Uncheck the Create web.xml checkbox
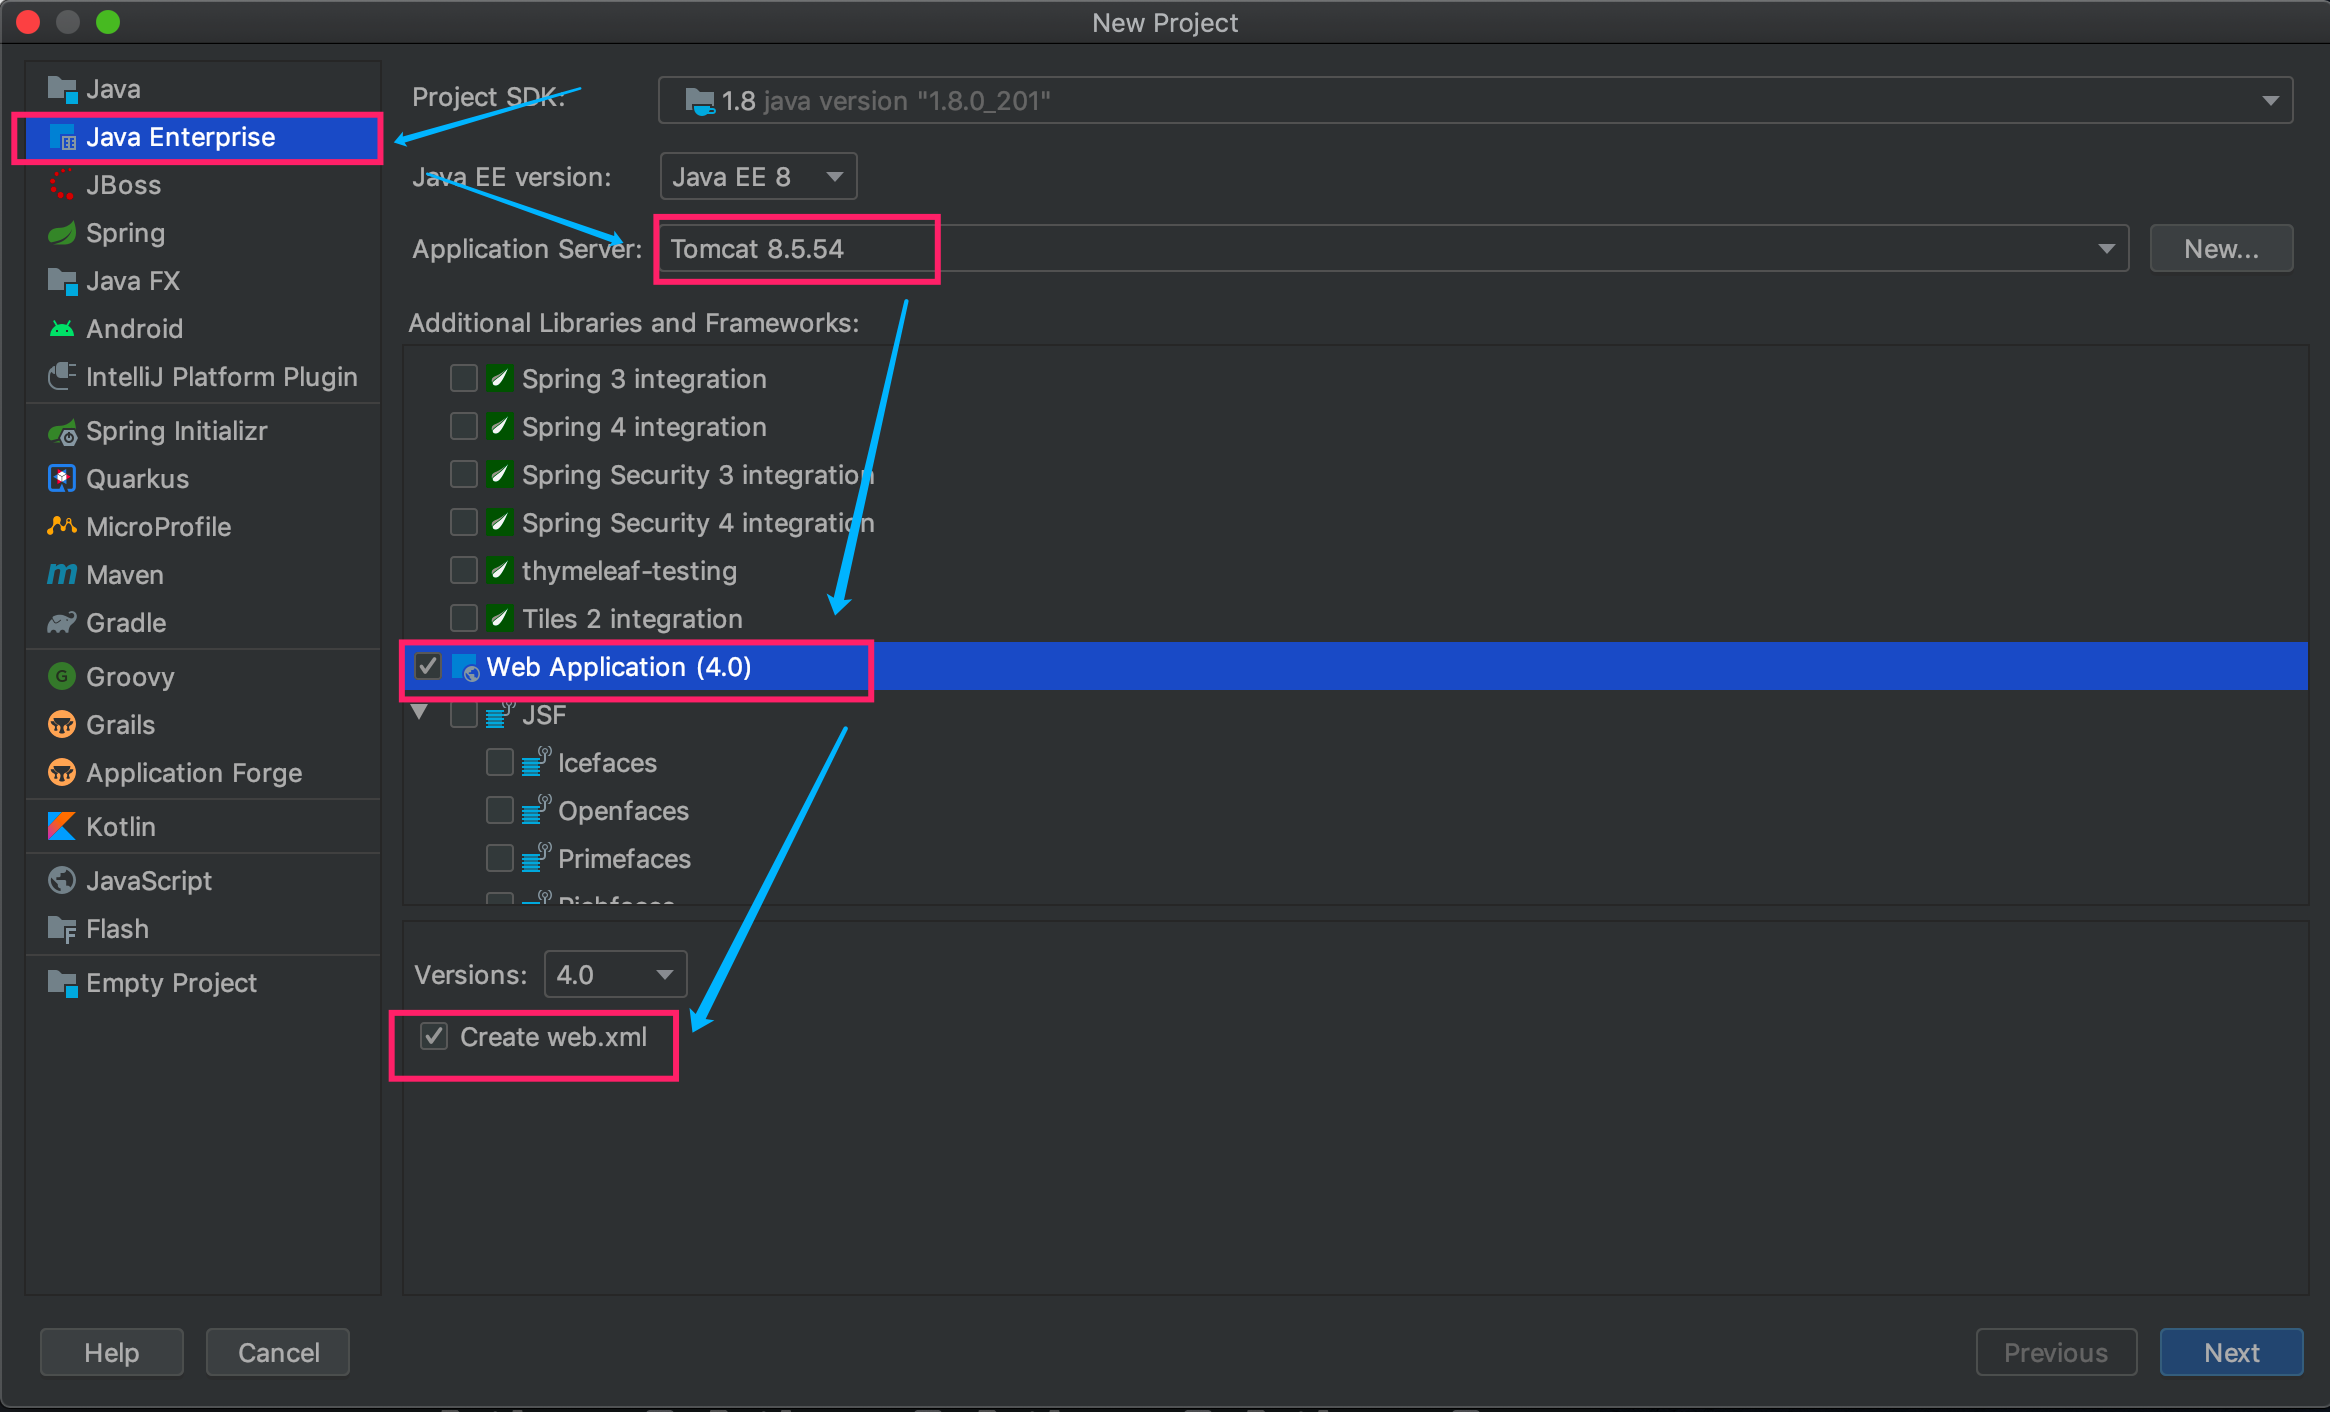2330x1412 pixels. (434, 1037)
